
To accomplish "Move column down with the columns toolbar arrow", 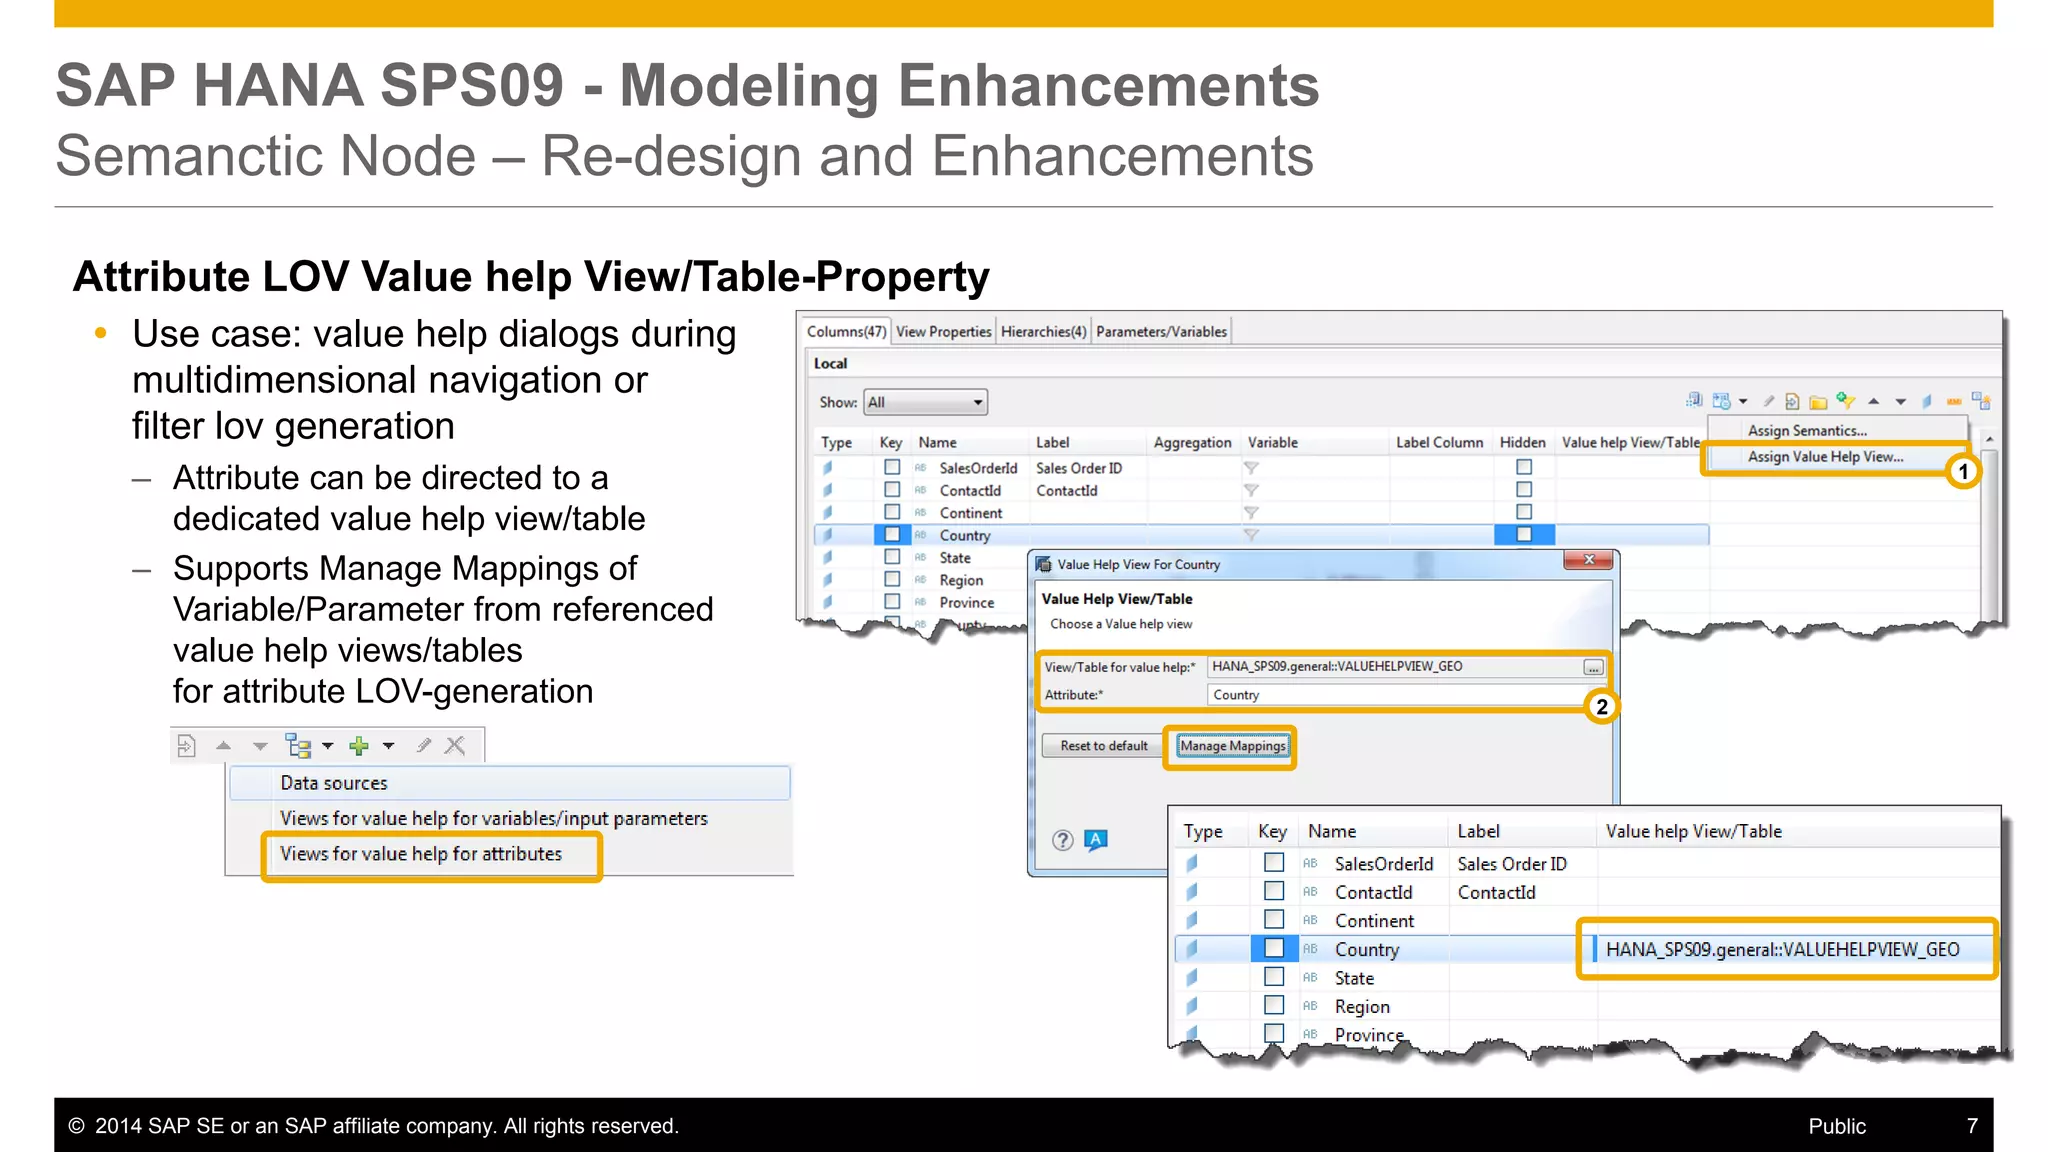I will 1901,402.
